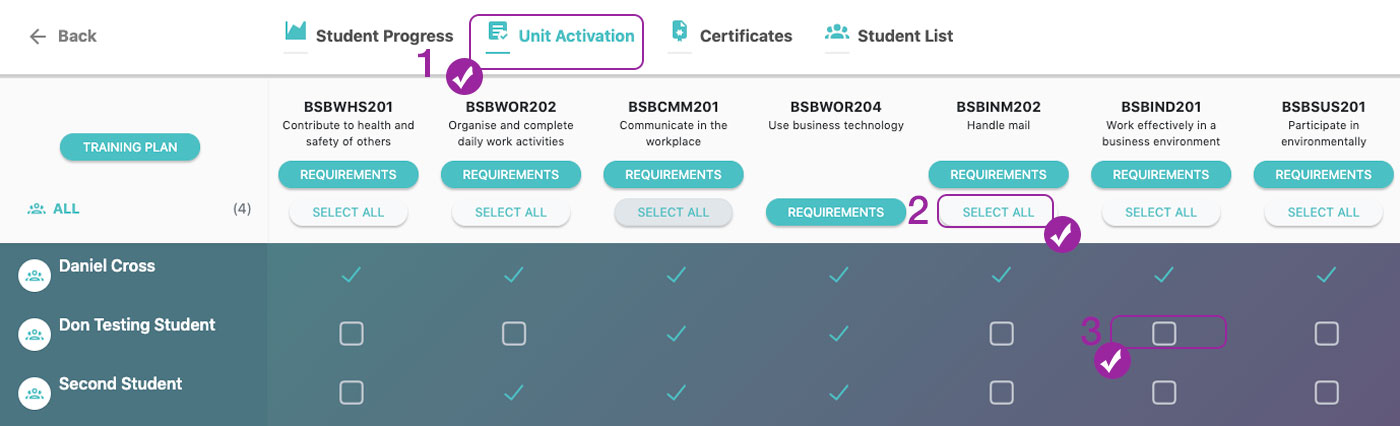This screenshot has height=426, width=1400.
Task: Click the ALL group icon
Action: [37, 209]
